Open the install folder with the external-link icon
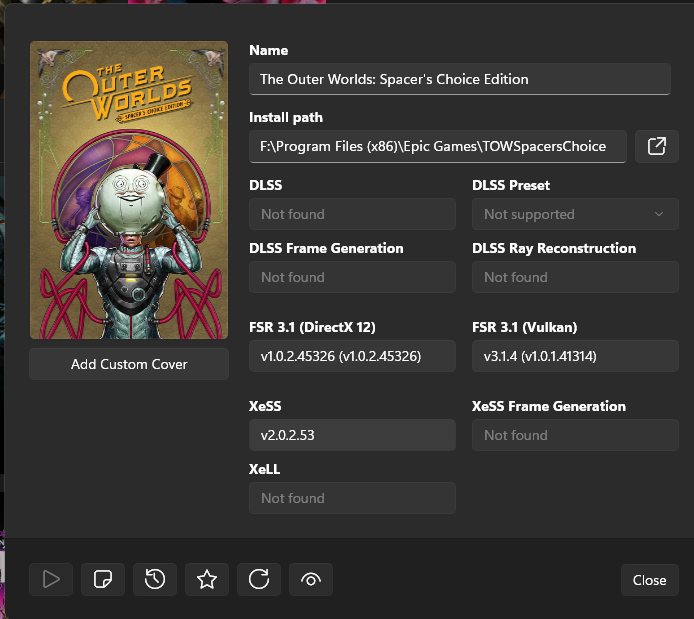 656,146
